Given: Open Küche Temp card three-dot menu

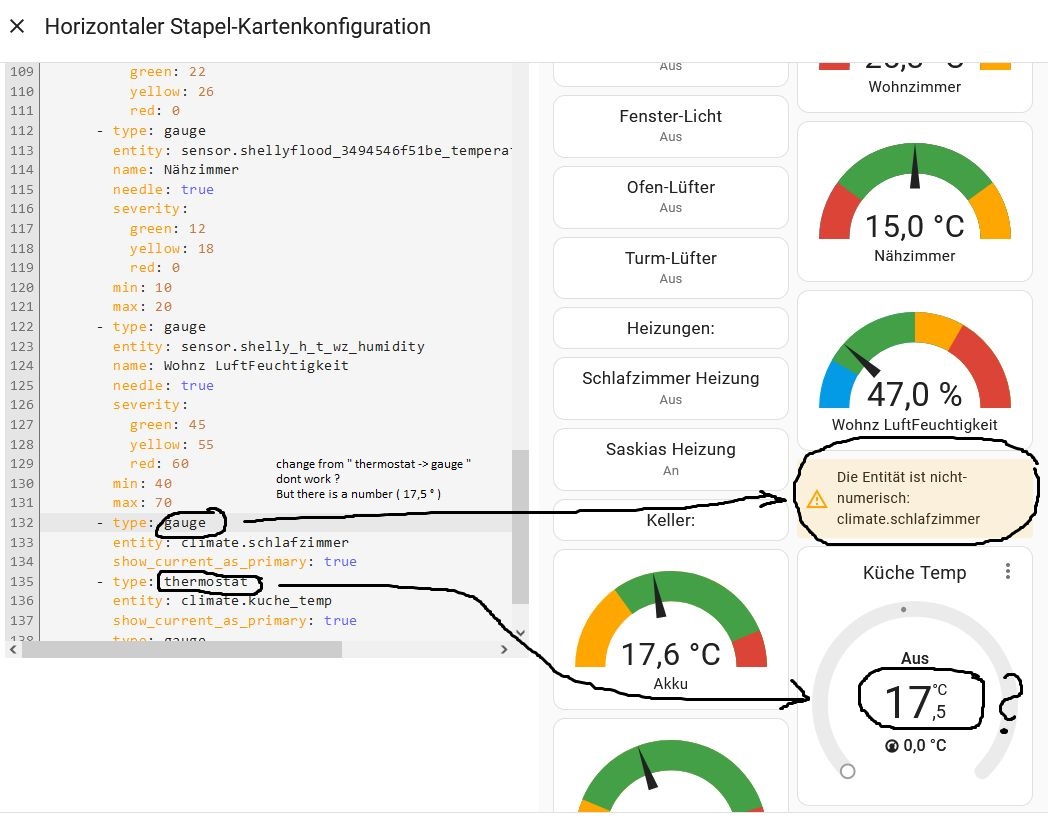Looking at the screenshot, I should click(x=1007, y=571).
